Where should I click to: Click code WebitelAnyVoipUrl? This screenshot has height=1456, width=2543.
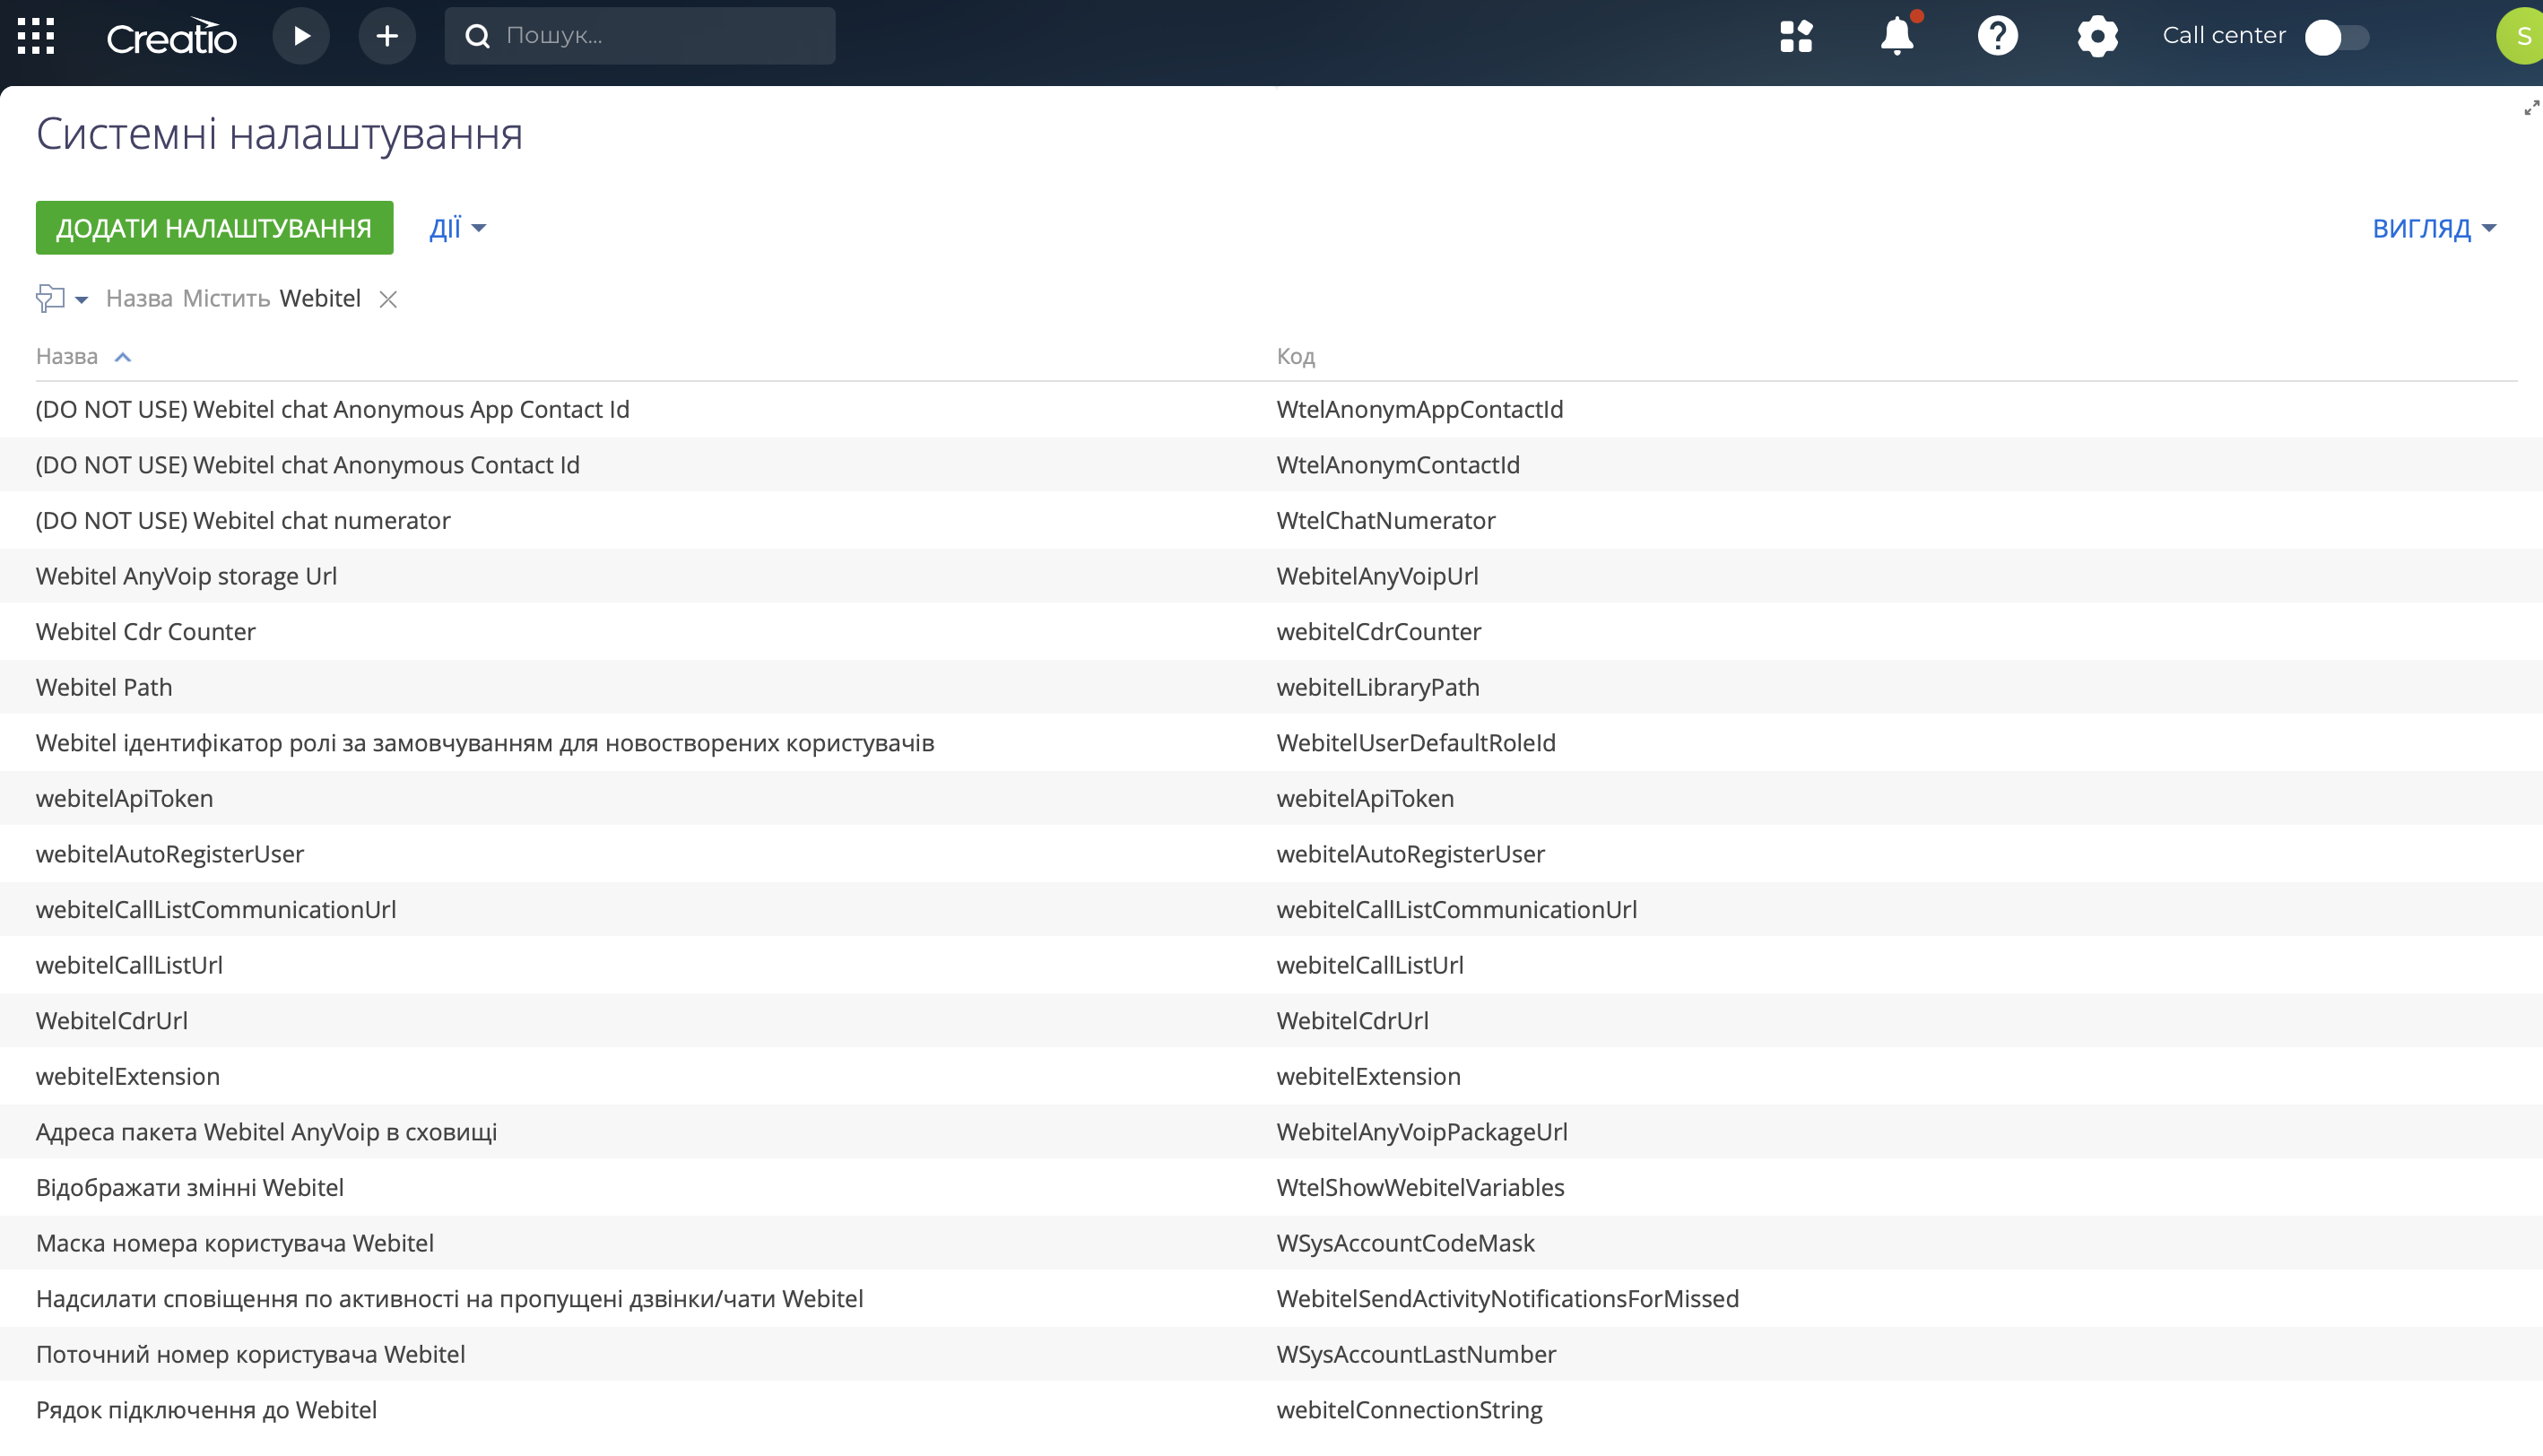click(x=1377, y=576)
